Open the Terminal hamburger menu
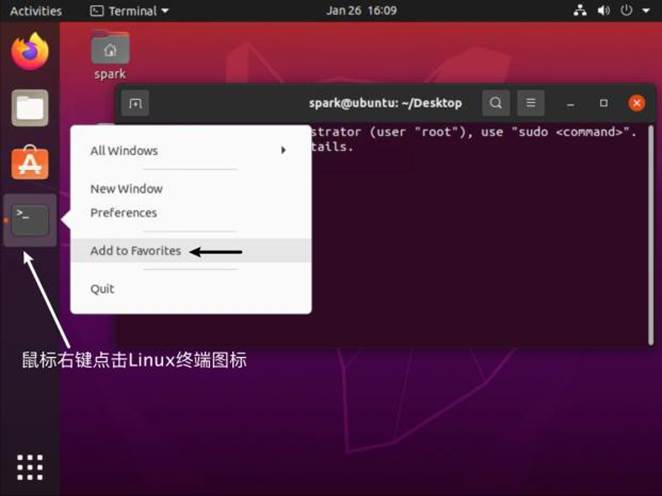Viewport: 662px width, 496px height. 531,103
